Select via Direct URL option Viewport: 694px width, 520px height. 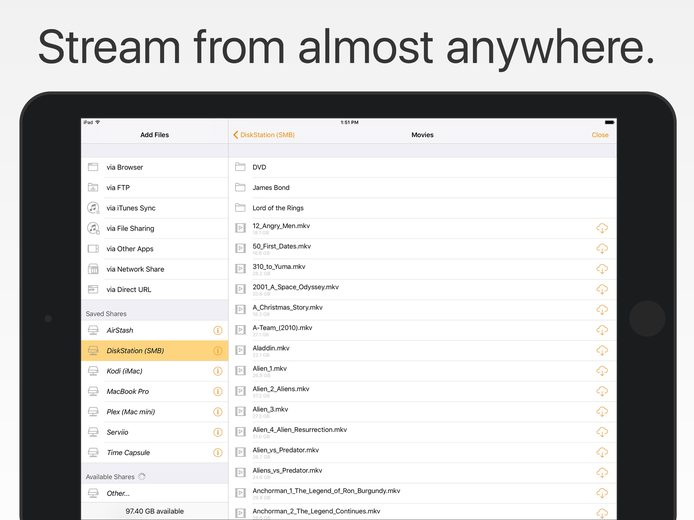click(154, 289)
